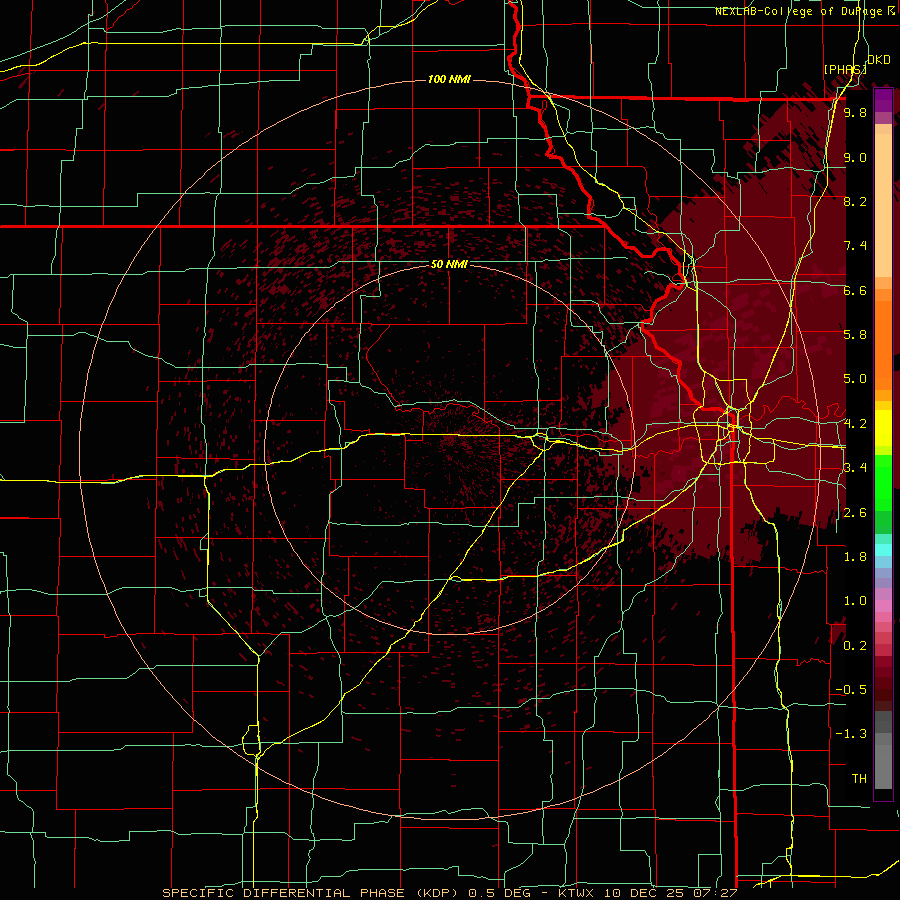Click the 3.4 value on color scale
Viewport: 900px width, 900px height.
coord(855,468)
